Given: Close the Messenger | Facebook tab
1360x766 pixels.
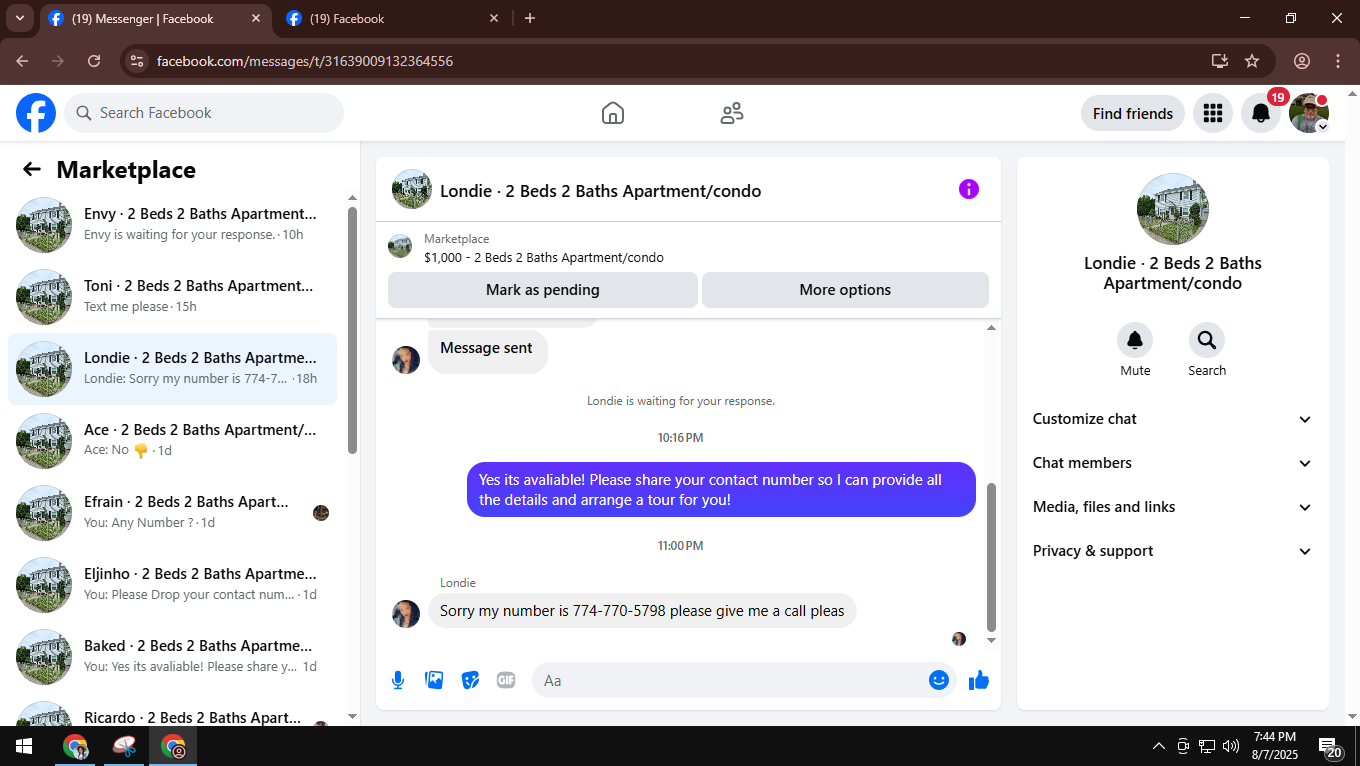Looking at the screenshot, I should pyautogui.click(x=256, y=18).
